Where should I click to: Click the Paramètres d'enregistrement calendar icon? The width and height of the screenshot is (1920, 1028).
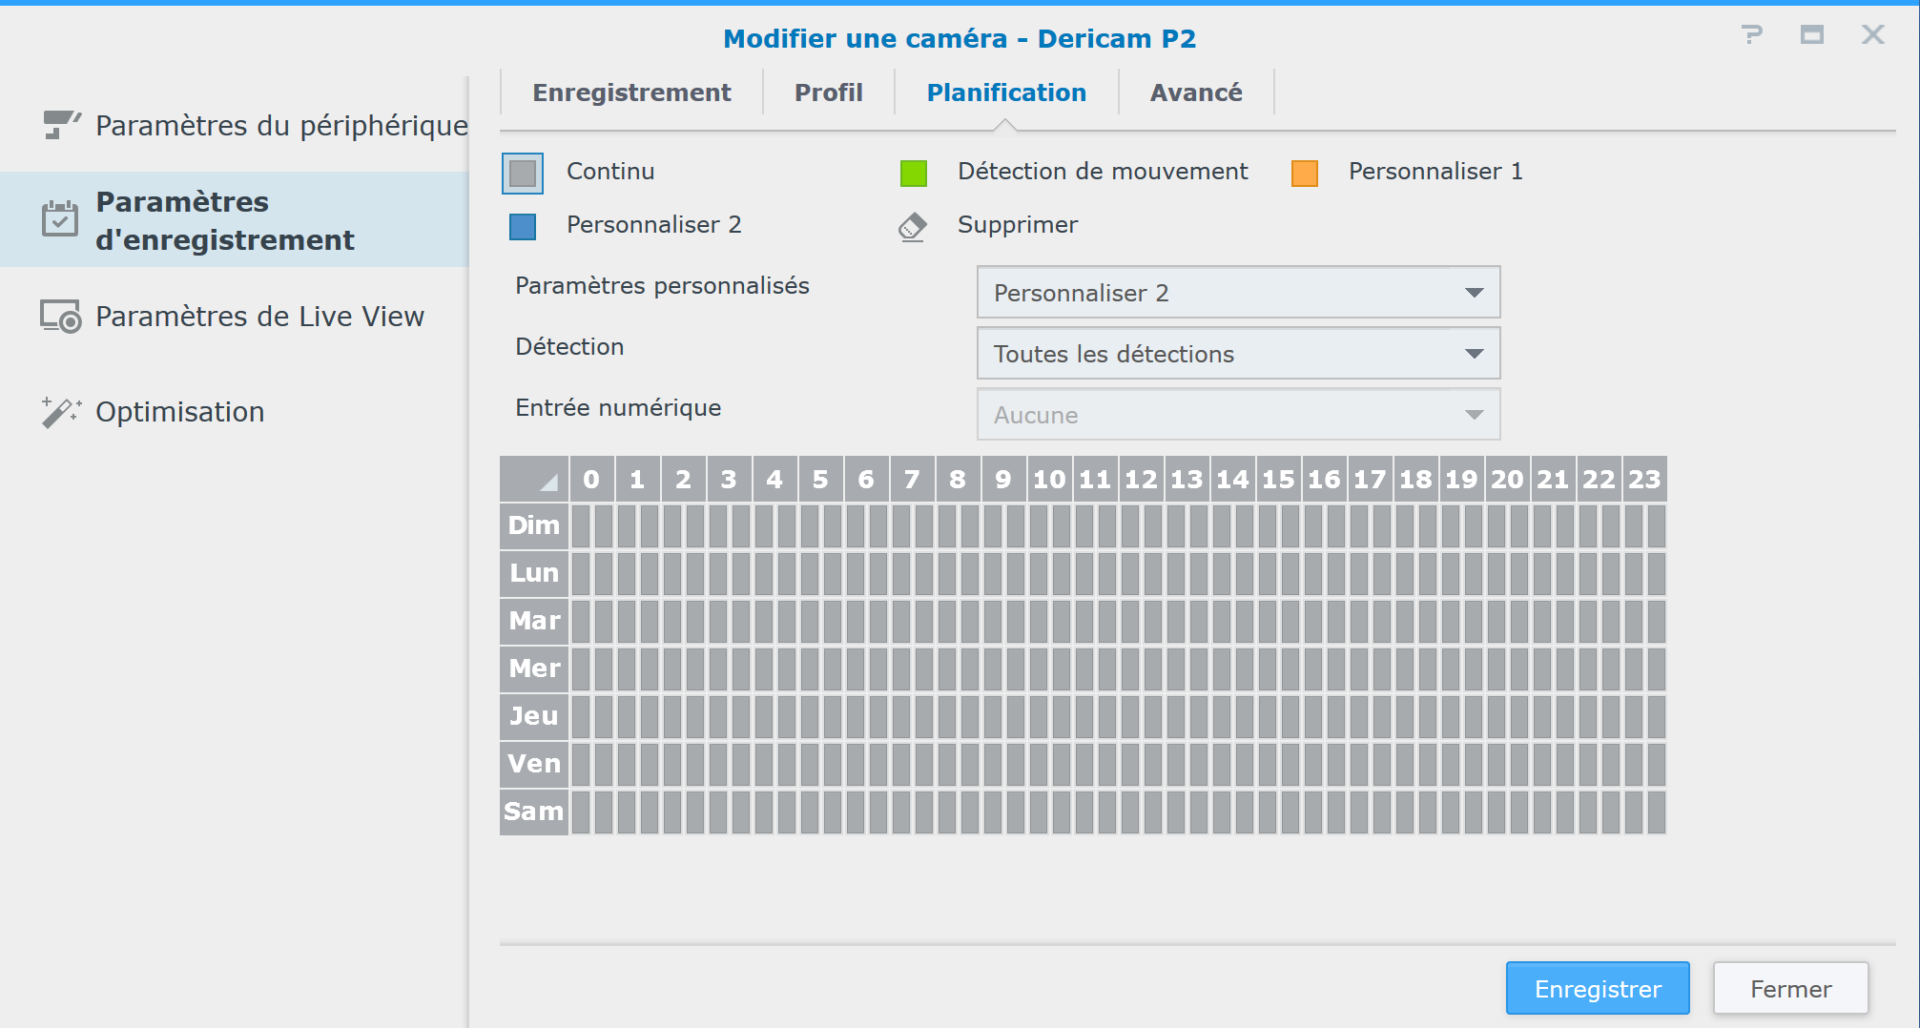point(60,219)
